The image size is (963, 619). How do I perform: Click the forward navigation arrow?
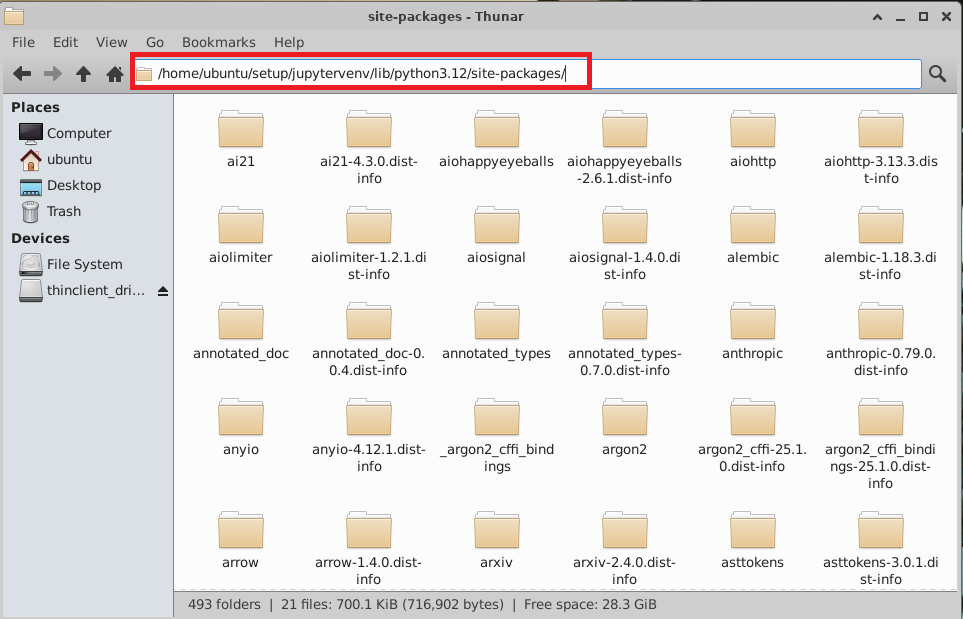click(52, 73)
